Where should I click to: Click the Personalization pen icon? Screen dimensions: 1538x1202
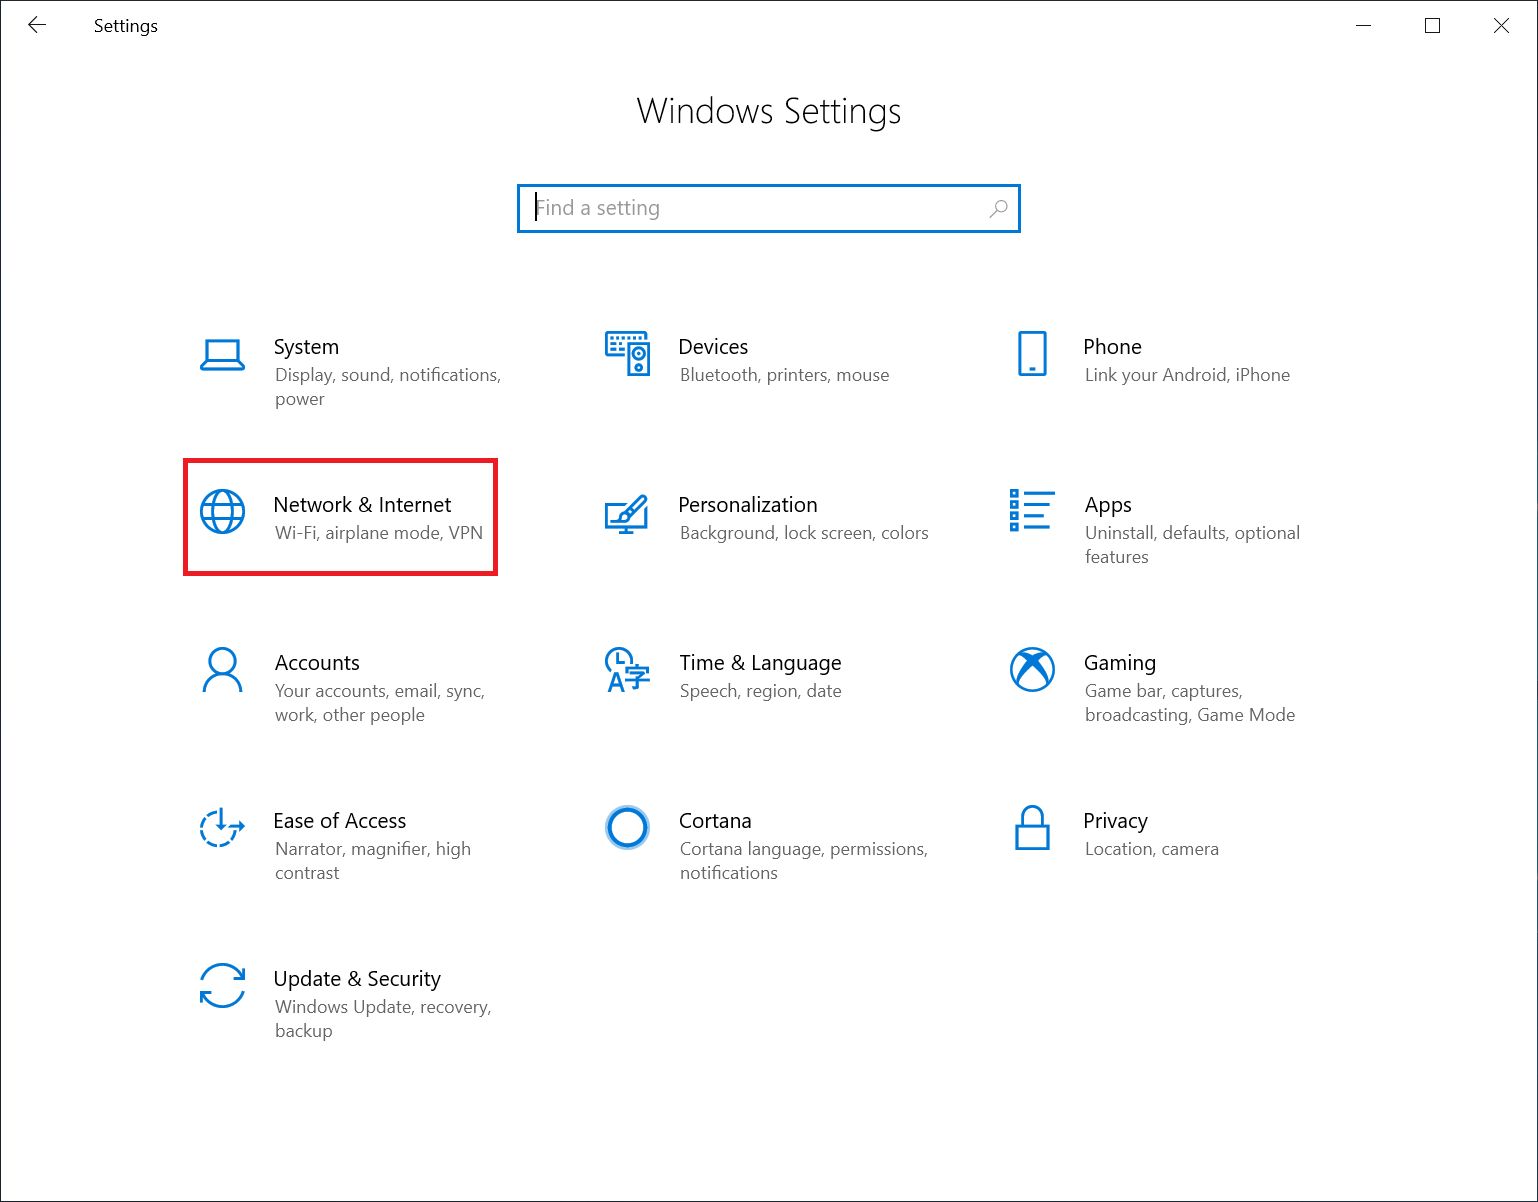(x=627, y=514)
